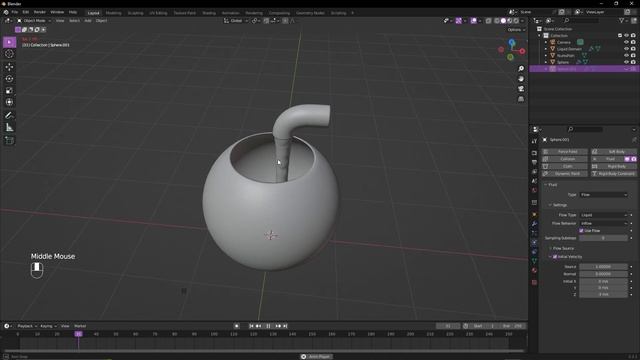Image resolution: width=640 pixels, height=360 pixels.
Task: Uncheck the Initial Velocity checkbox
Action: tap(555, 257)
